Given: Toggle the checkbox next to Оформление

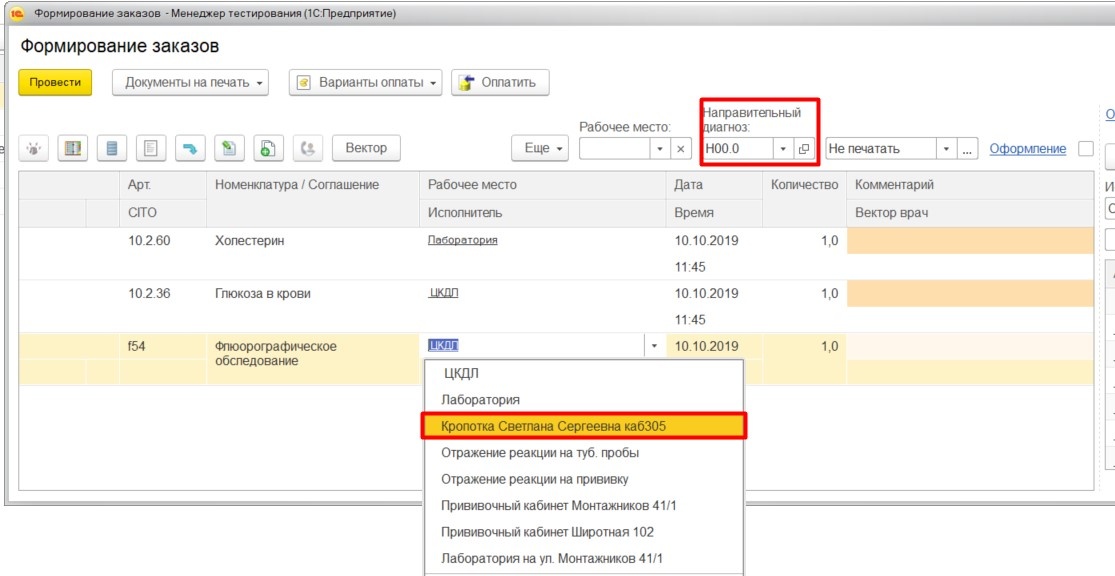Looking at the screenshot, I should tap(1086, 149).
